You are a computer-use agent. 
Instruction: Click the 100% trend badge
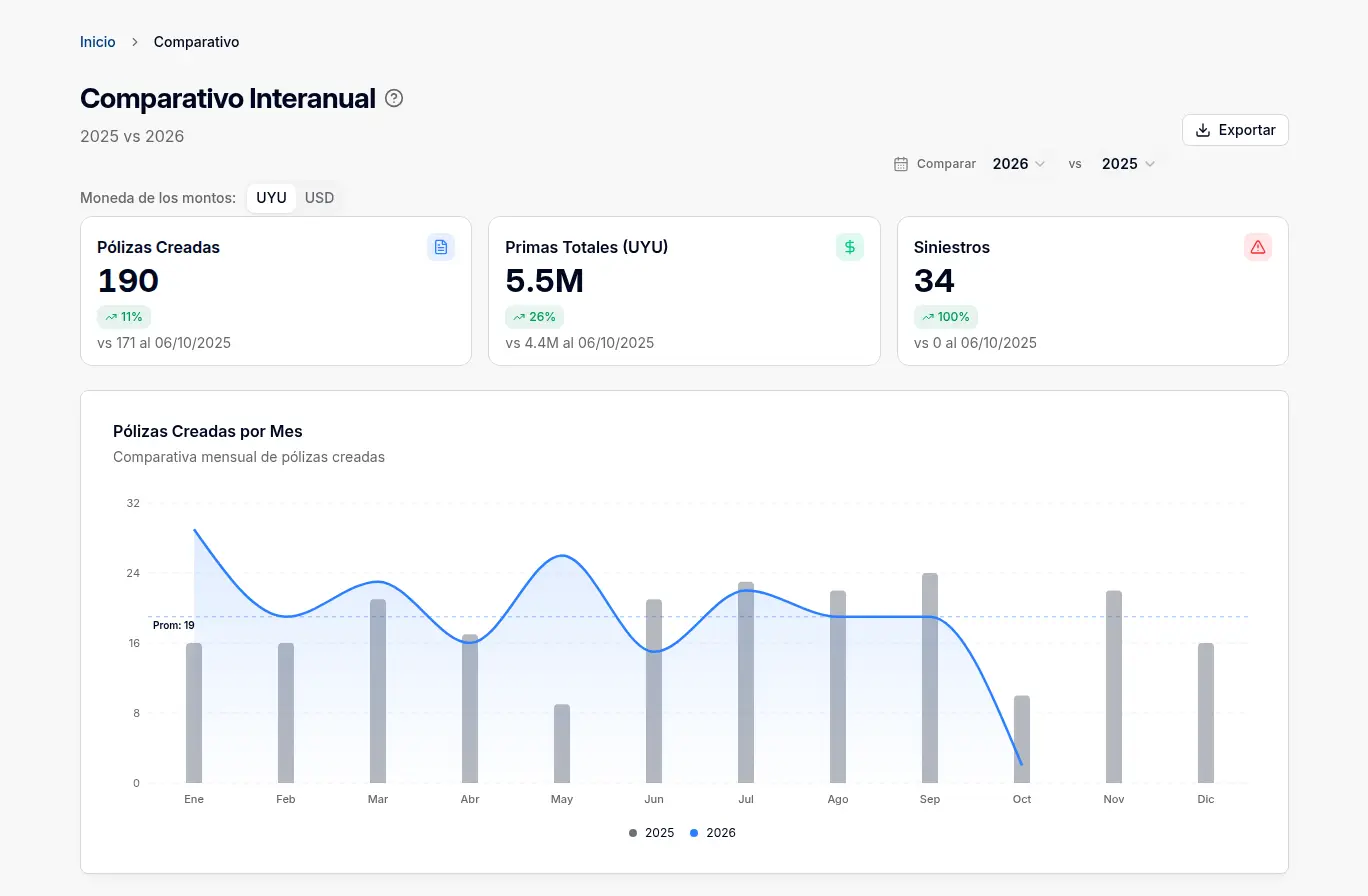(946, 317)
